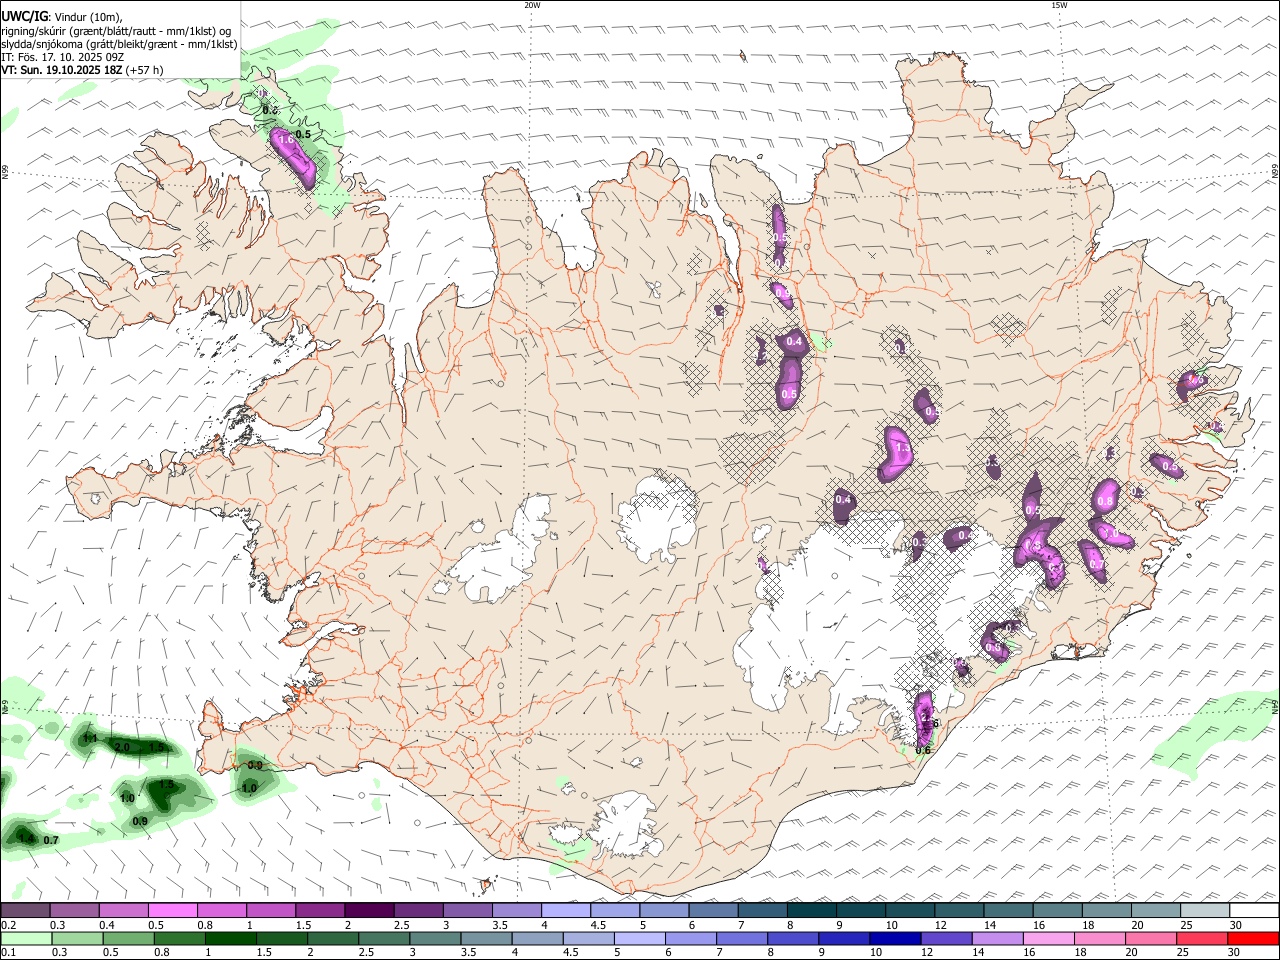Click the '4.5' label under the snow scale
The width and height of the screenshot is (1280, 960).
598,925
